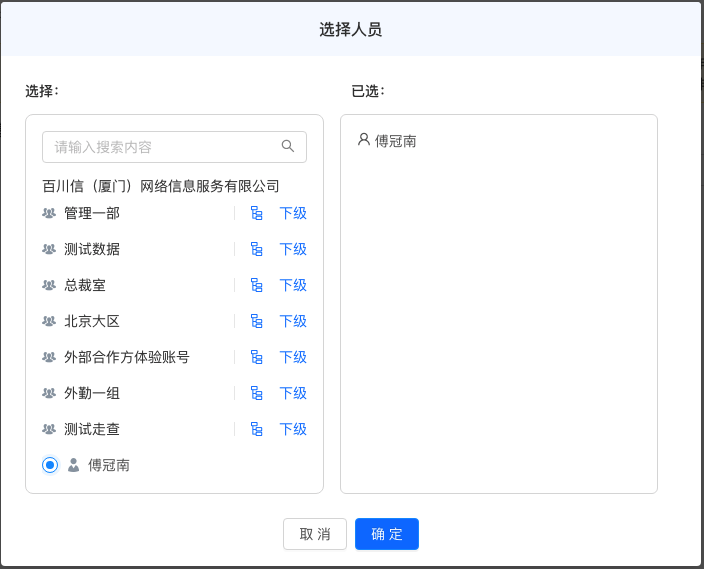
Task: Click the group icon beside 管理一部
Action: (x=49, y=213)
